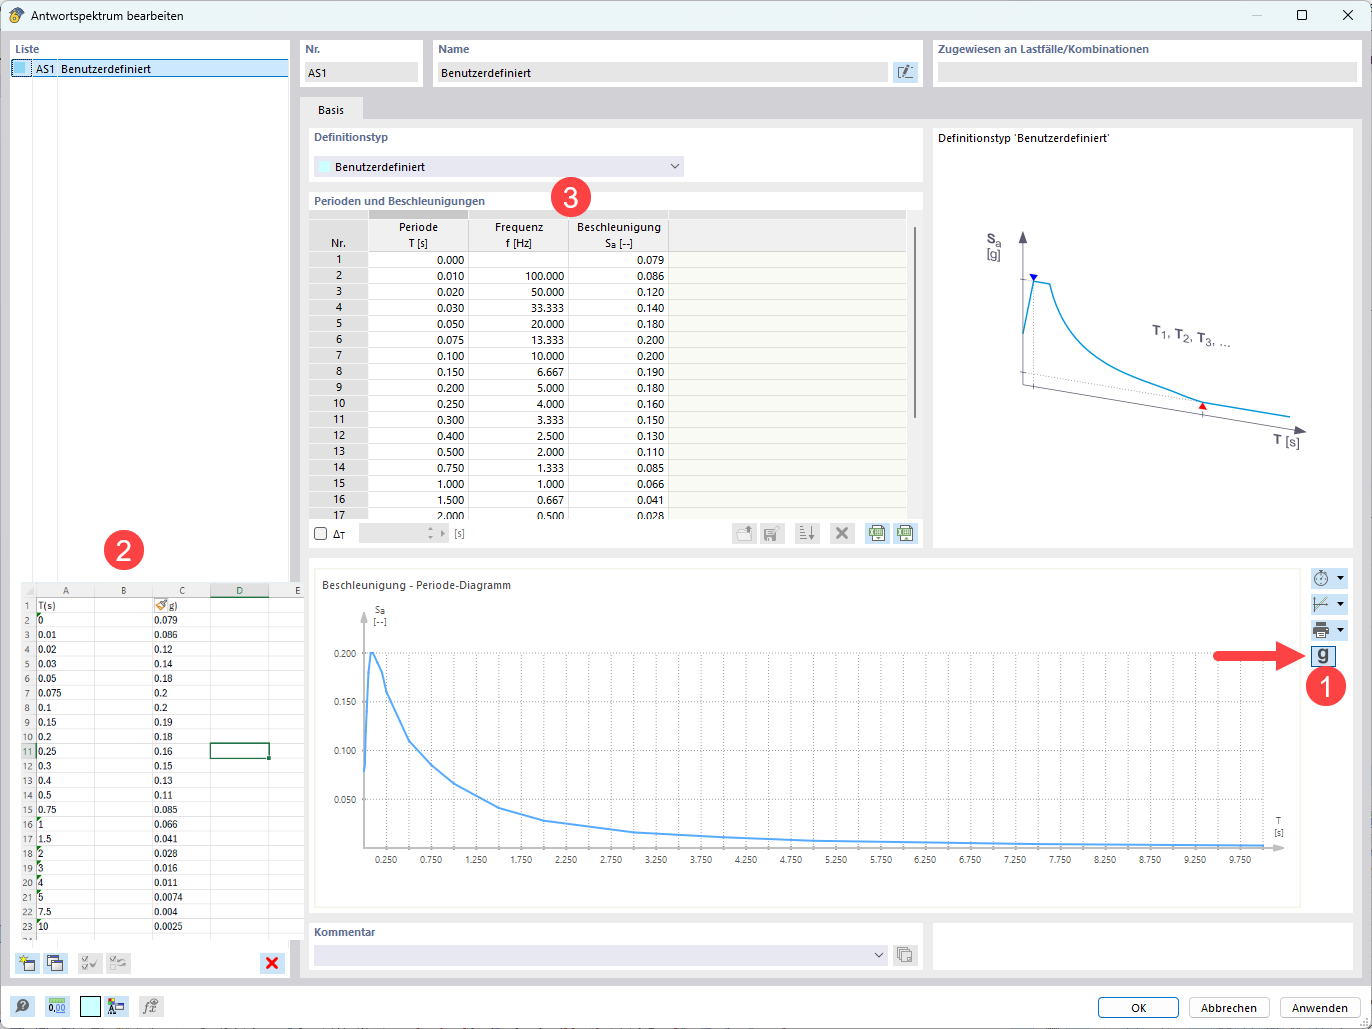Viewport: 1372px width, 1029px height.
Task: Click frequency cell 6.667 in row 8
Action: pyautogui.click(x=518, y=372)
